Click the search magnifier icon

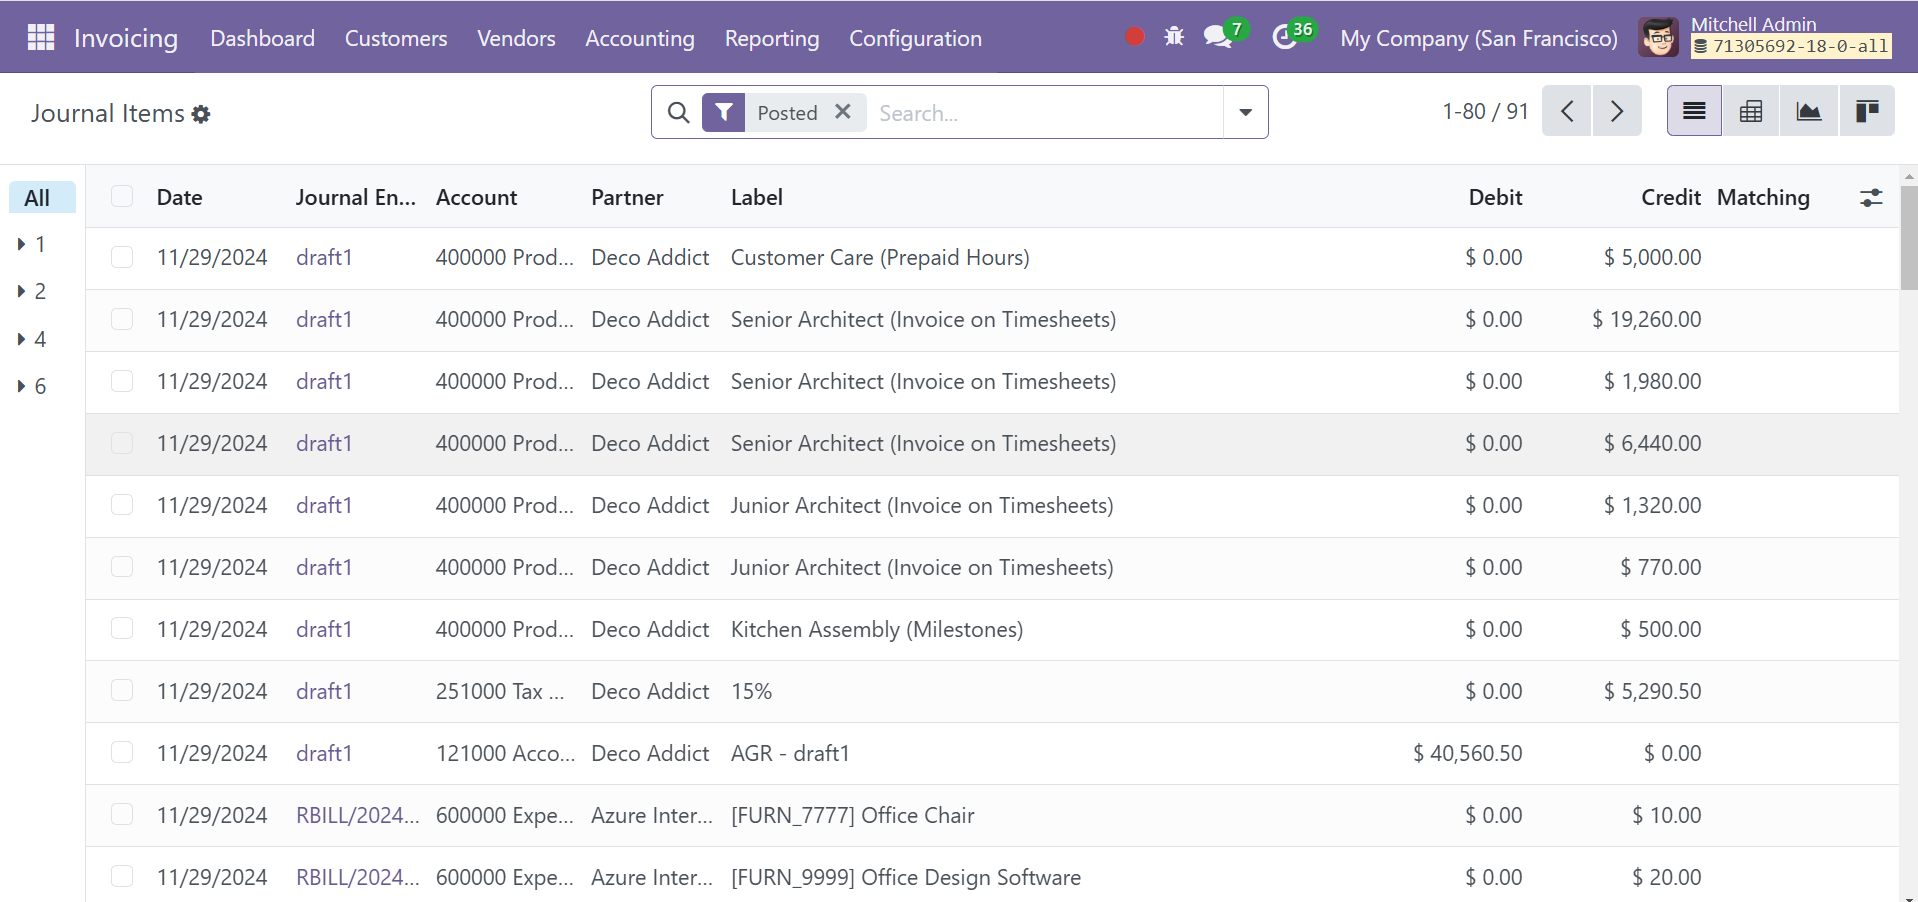[x=678, y=112]
